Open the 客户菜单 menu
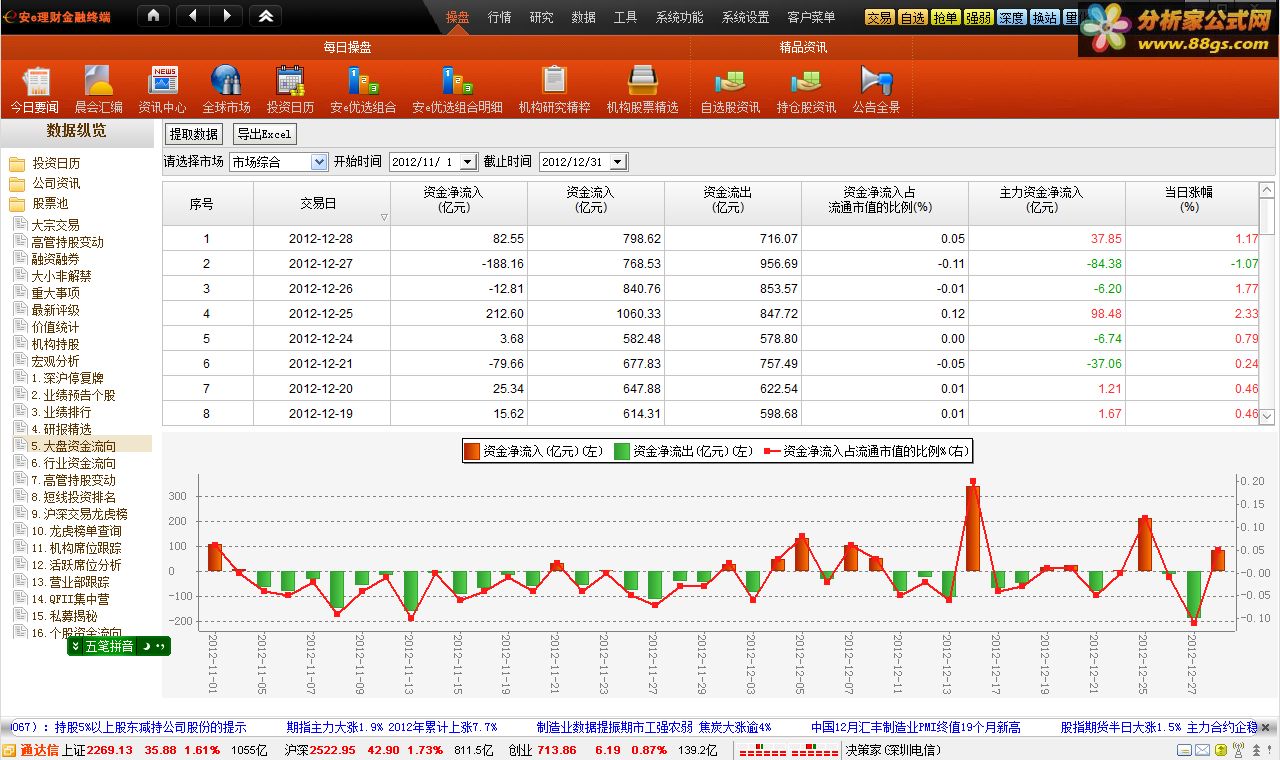Image resolution: width=1280 pixels, height=760 pixels. click(811, 17)
